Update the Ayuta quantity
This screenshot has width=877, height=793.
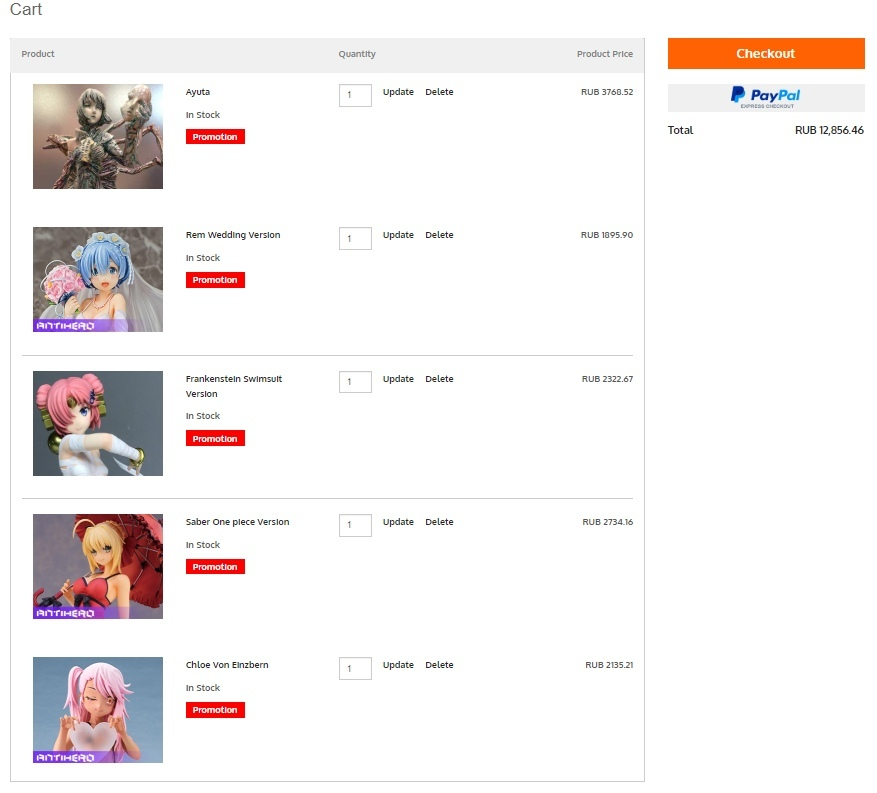398,92
